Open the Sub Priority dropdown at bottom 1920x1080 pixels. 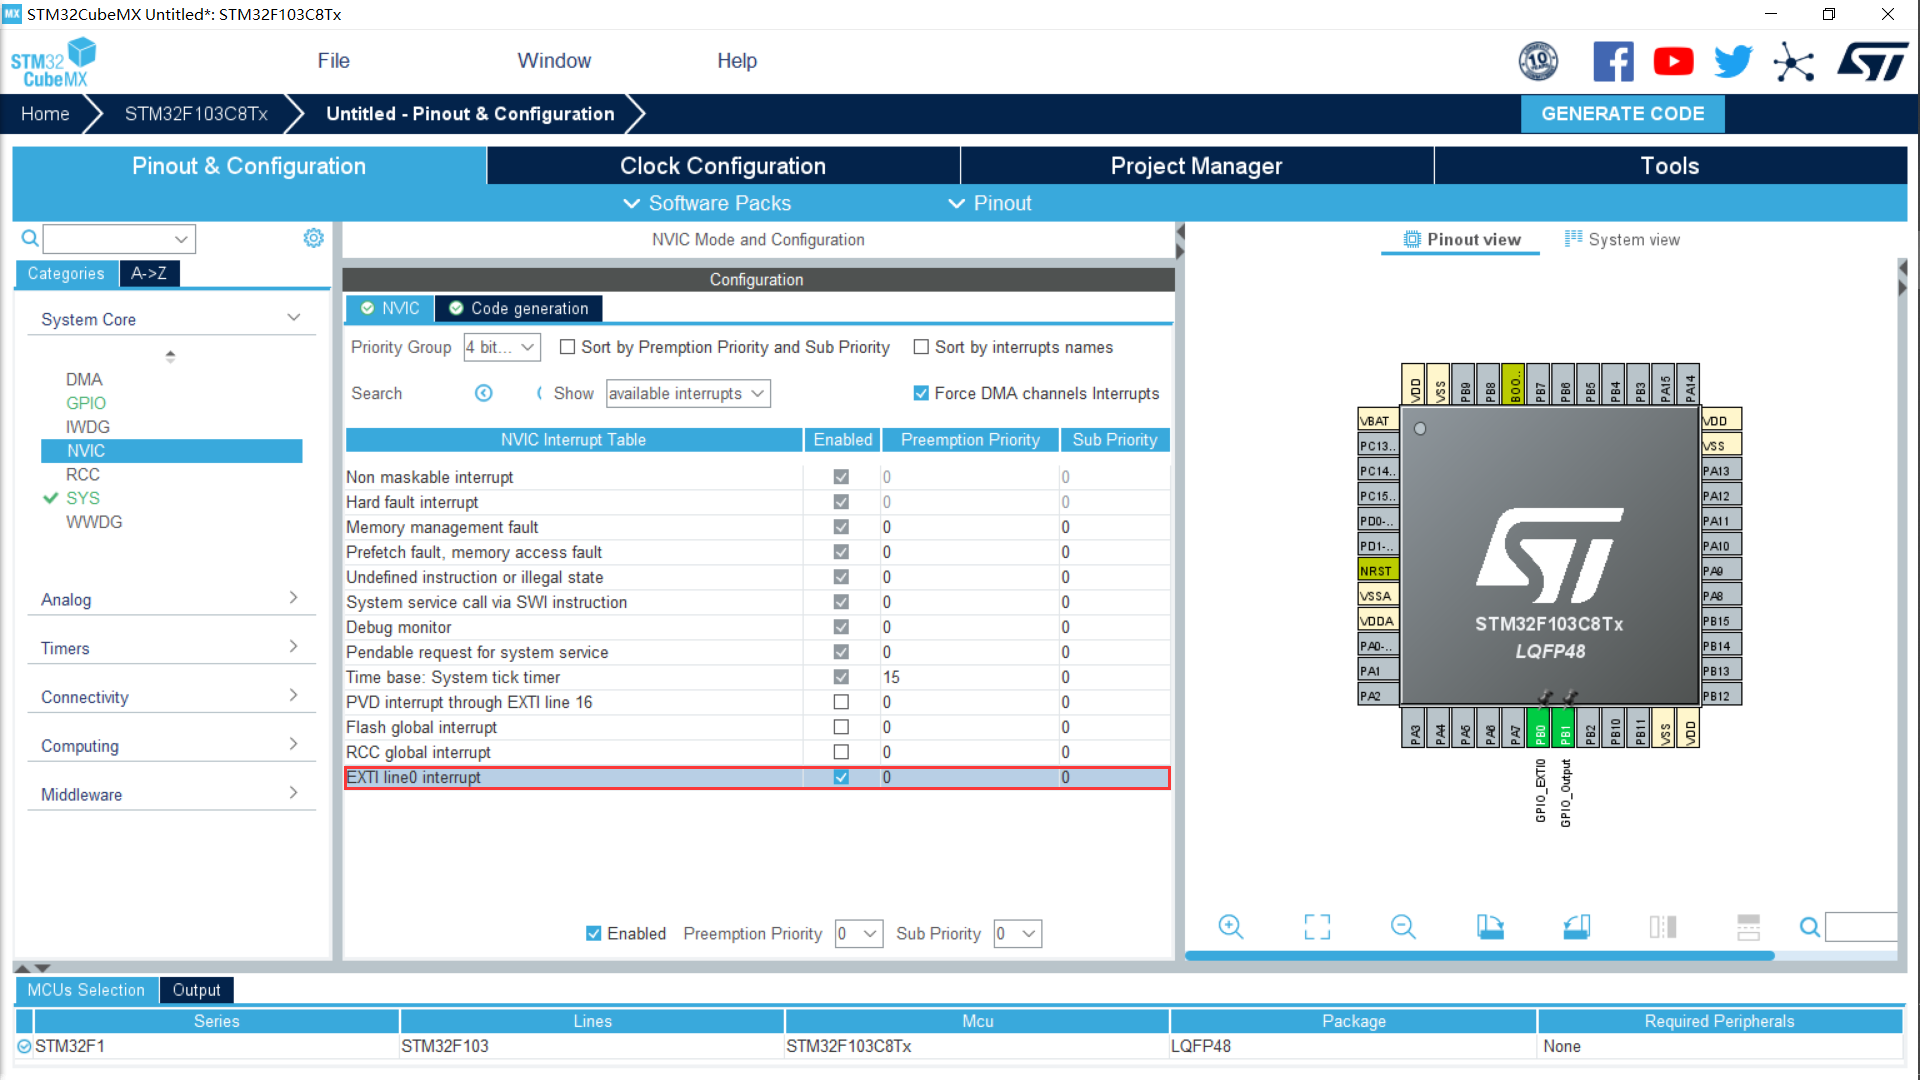point(1018,934)
